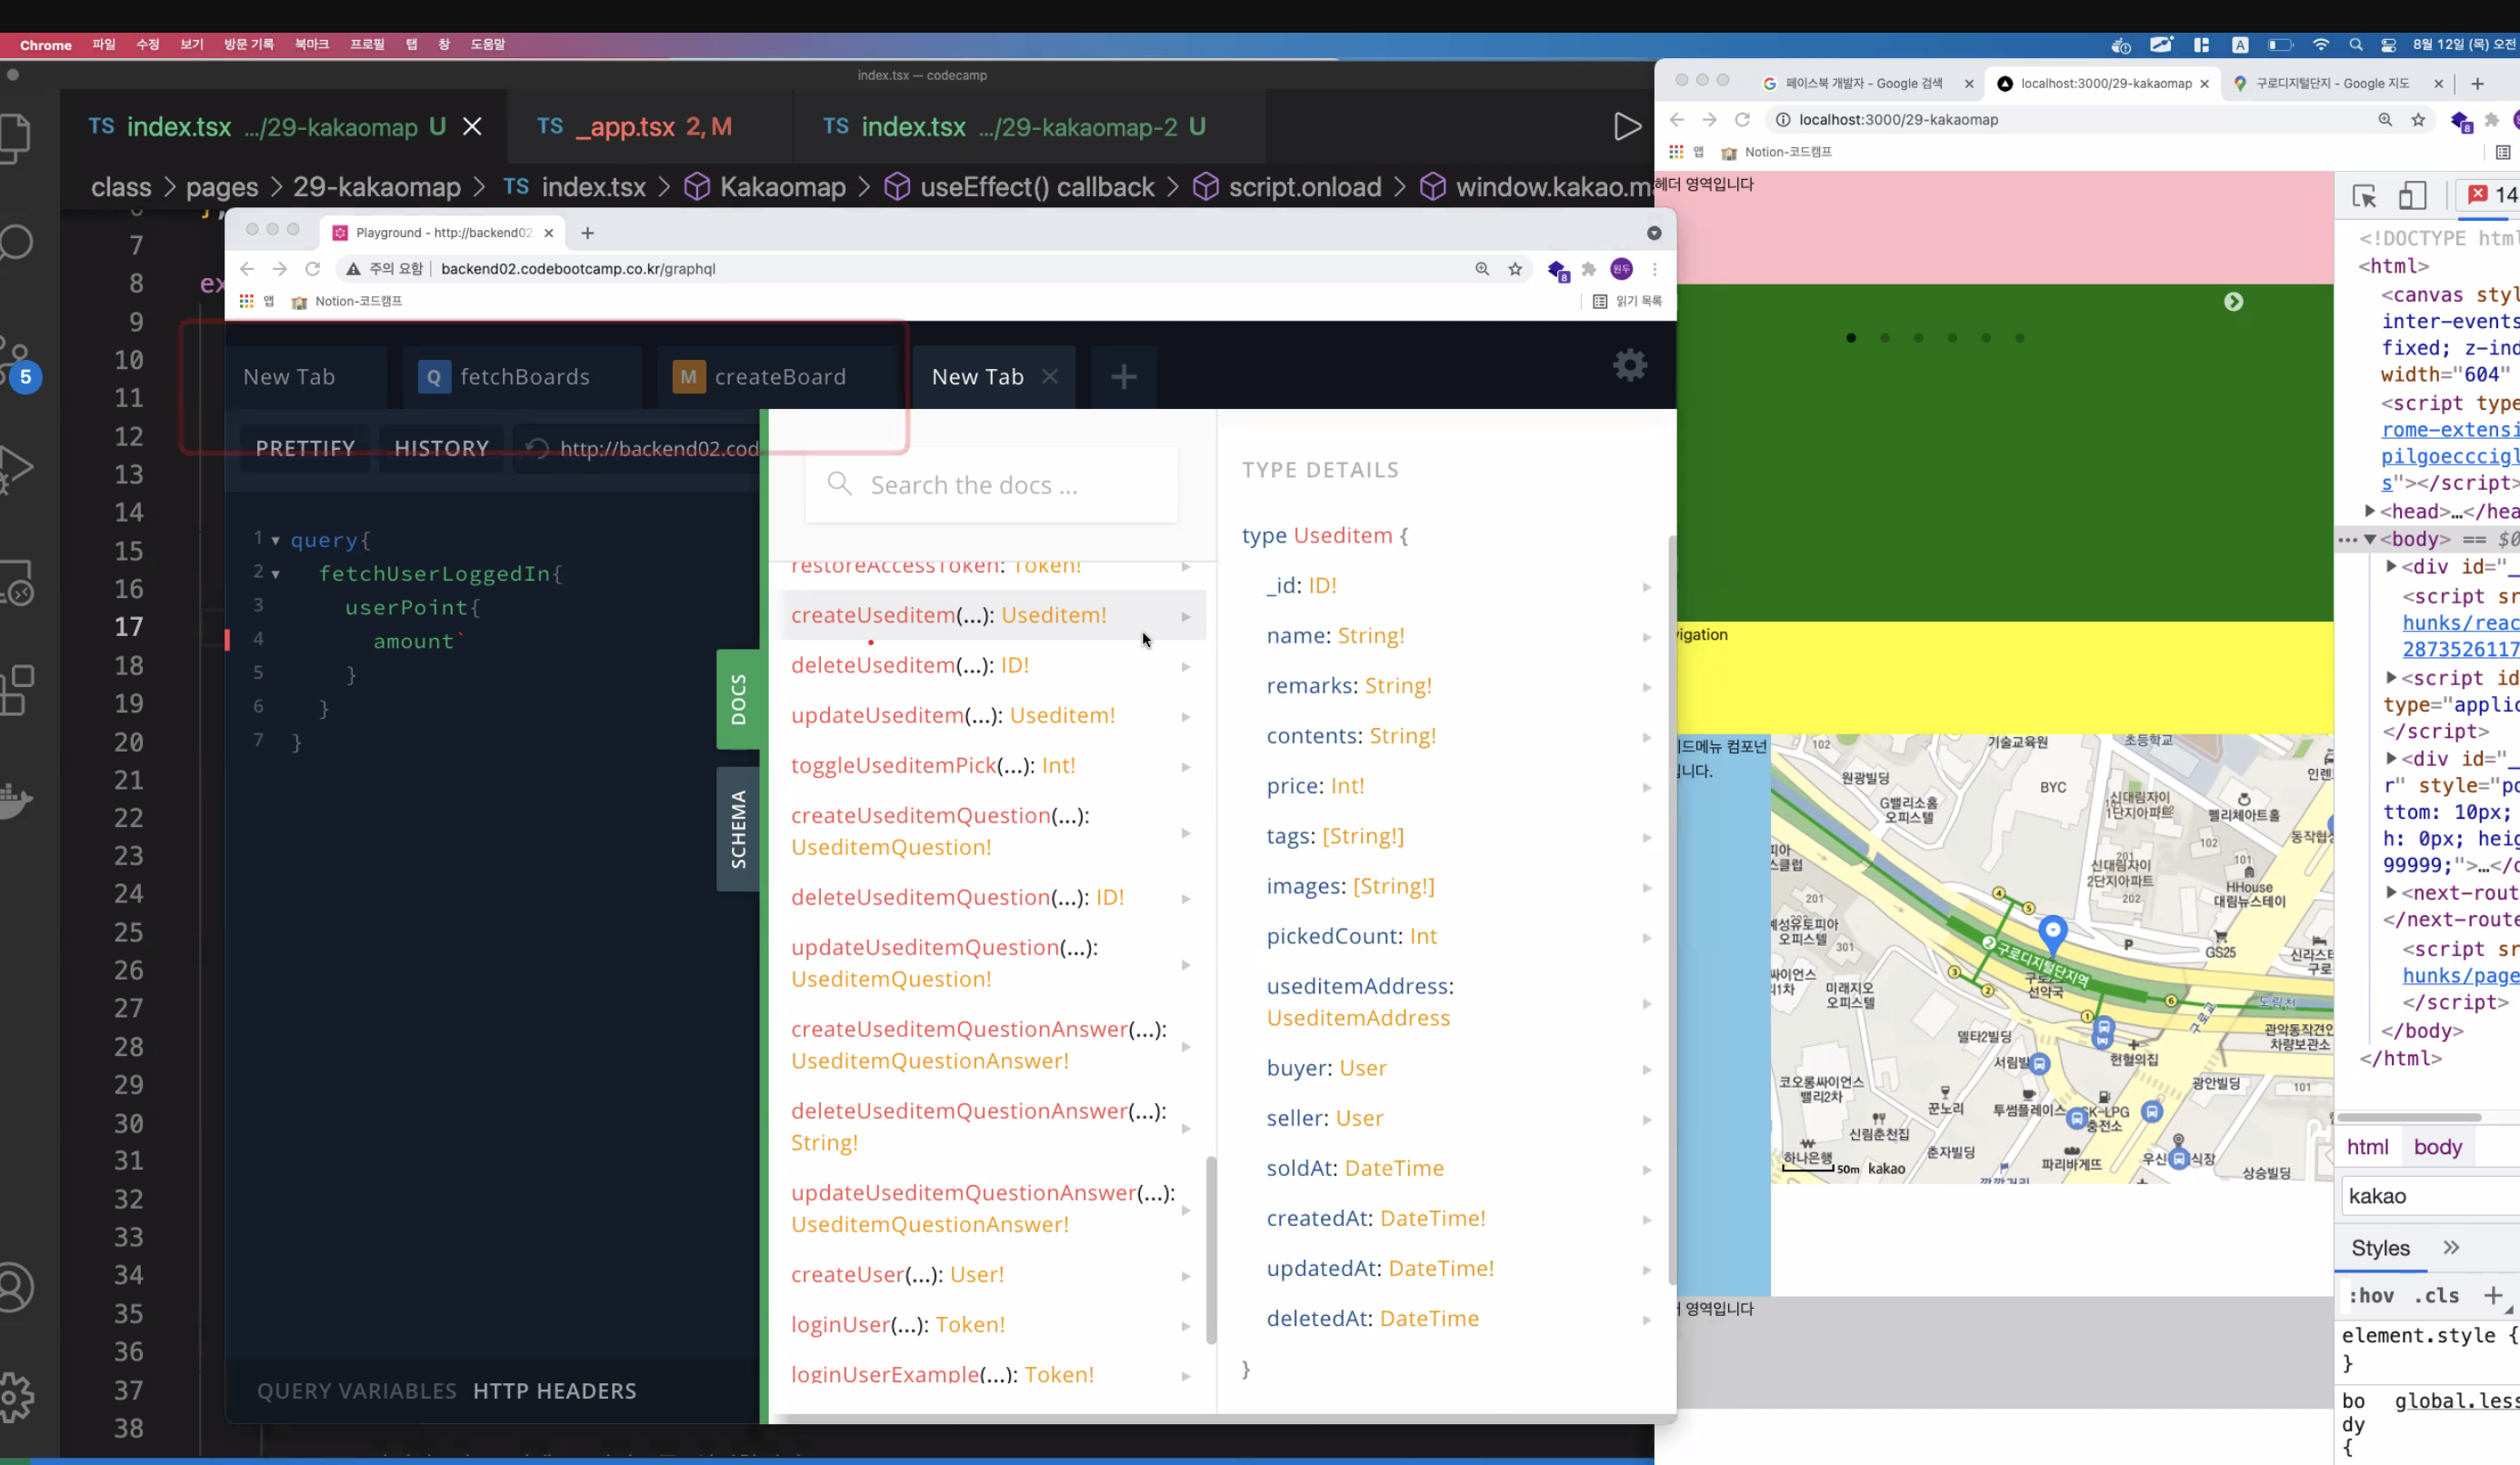2520x1465 pixels.
Task: Toggle the .cls class editor
Action: [2436, 1296]
